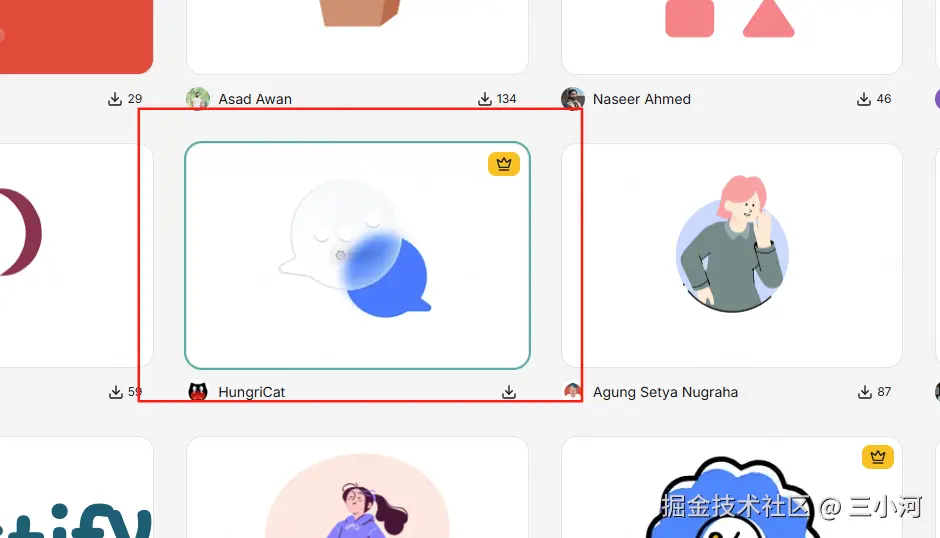Open pink-haired waving person illustration
This screenshot has height=538, width=940.
[x=732, y=256]
